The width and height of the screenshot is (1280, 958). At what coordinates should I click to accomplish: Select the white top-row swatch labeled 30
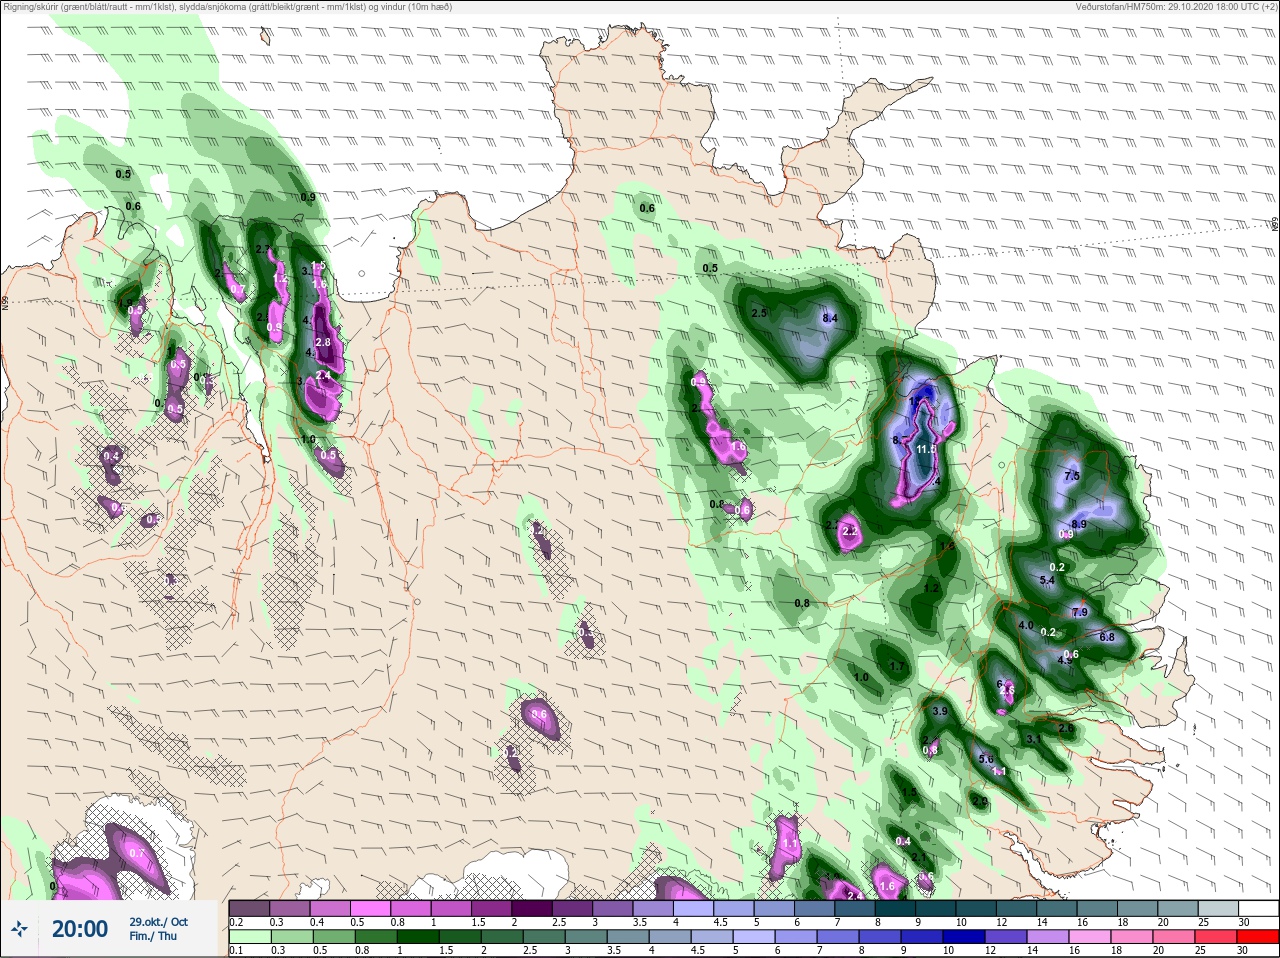click(1258, 908)
